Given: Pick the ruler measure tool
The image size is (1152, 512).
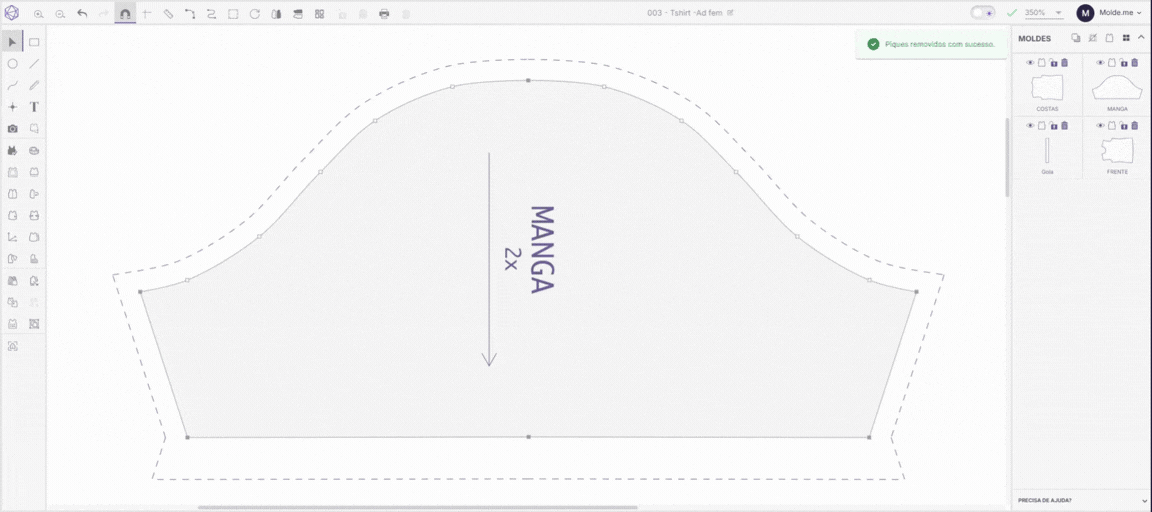Looking at the screenshot, I should (x=168, y=13).
